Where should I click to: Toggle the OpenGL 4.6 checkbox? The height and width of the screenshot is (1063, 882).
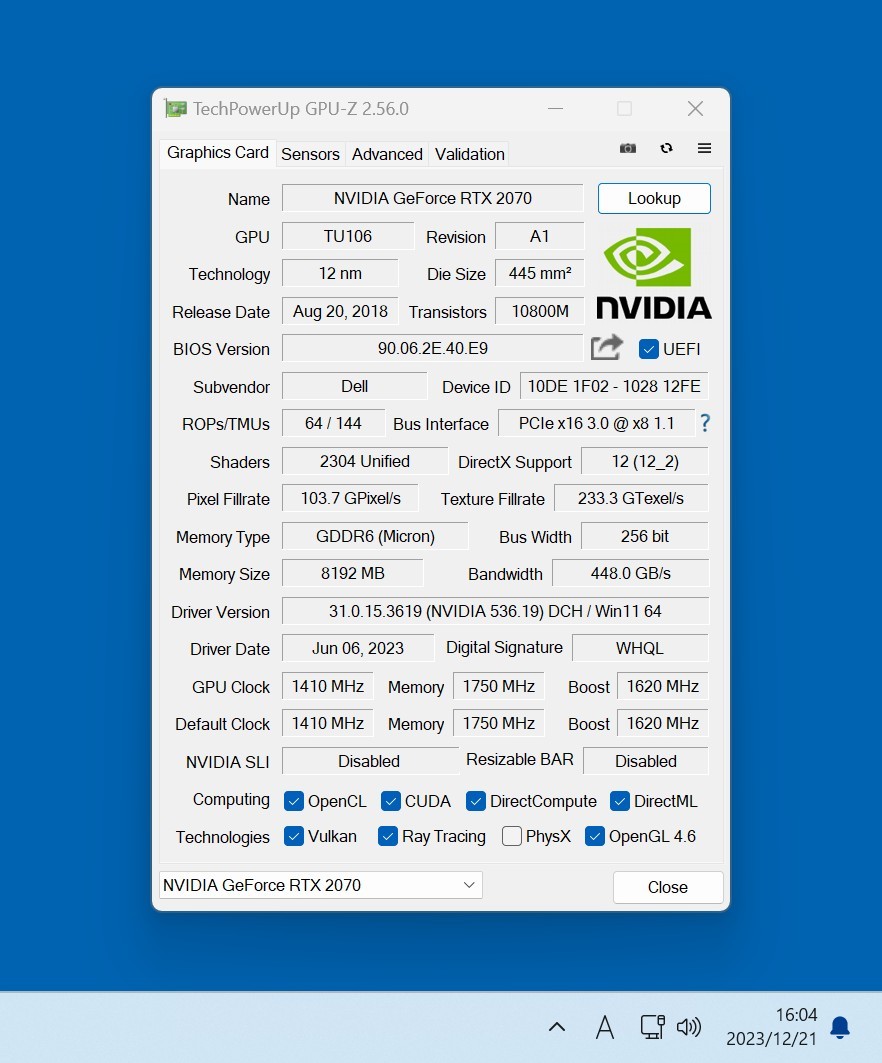(595, 836)
